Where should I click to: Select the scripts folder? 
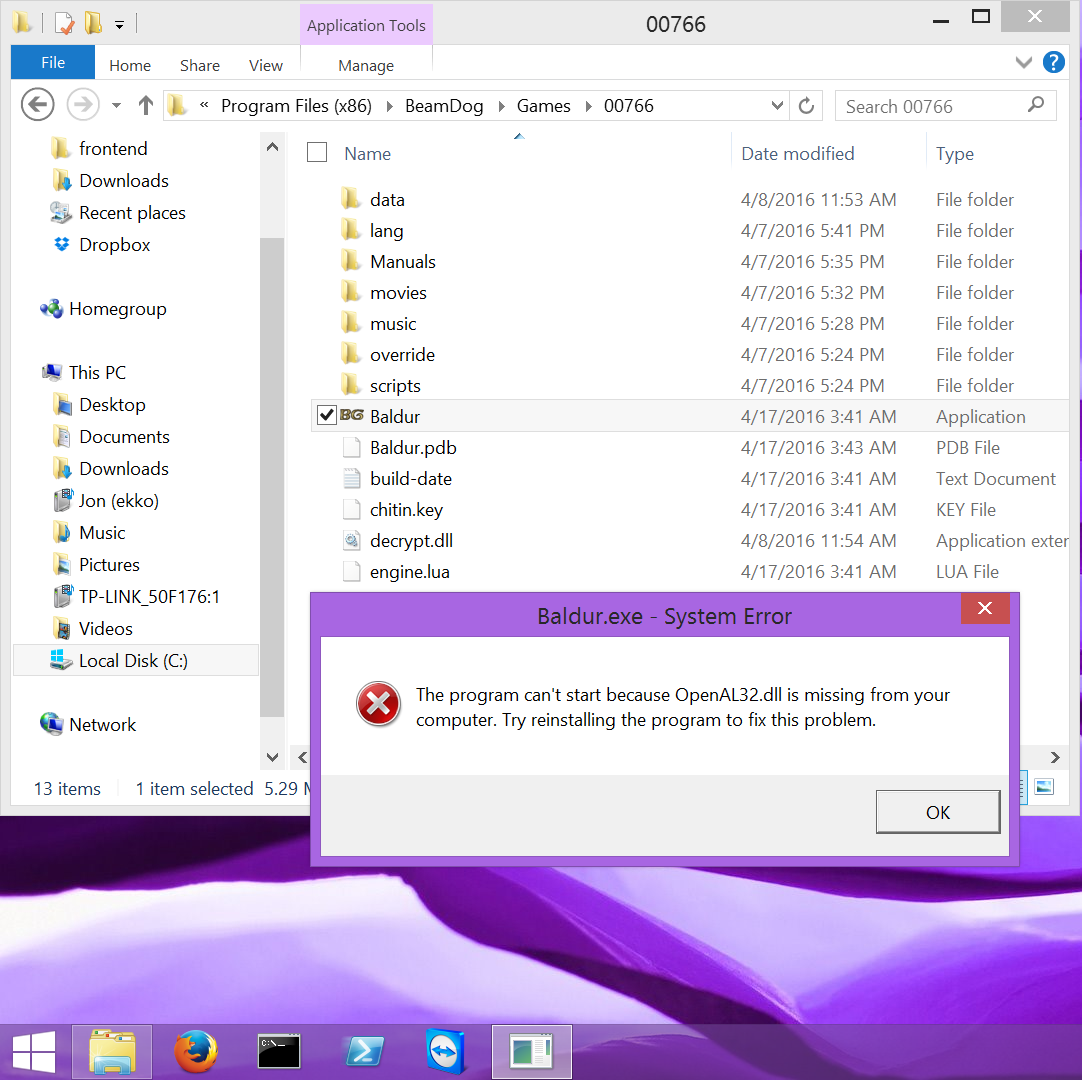tap(395, 386)
